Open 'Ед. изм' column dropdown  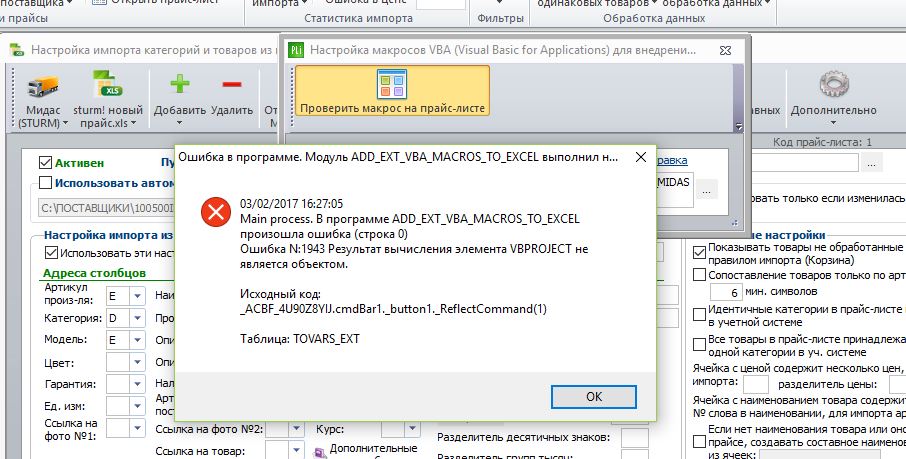pos(137,406)
